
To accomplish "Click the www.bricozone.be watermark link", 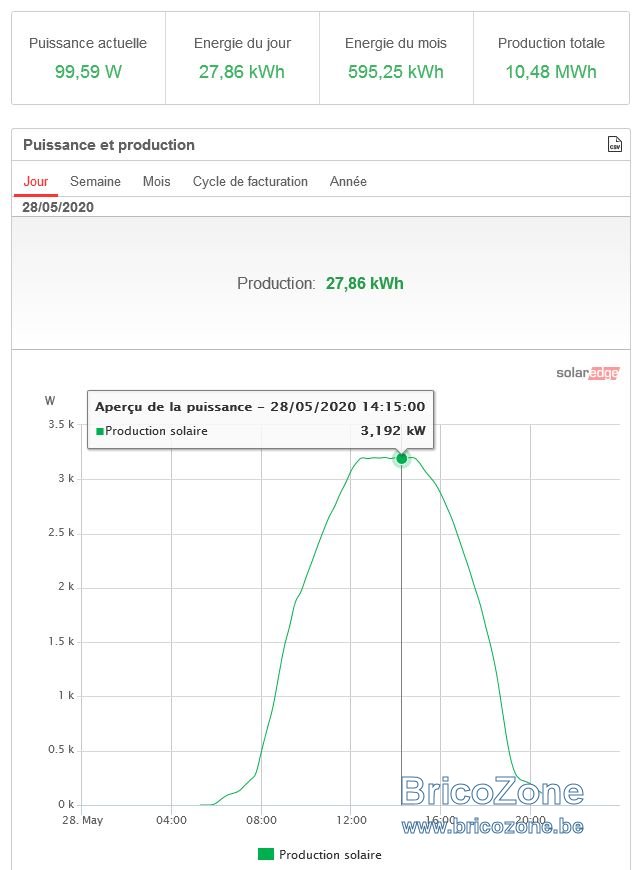I will (x=492, y=827).
